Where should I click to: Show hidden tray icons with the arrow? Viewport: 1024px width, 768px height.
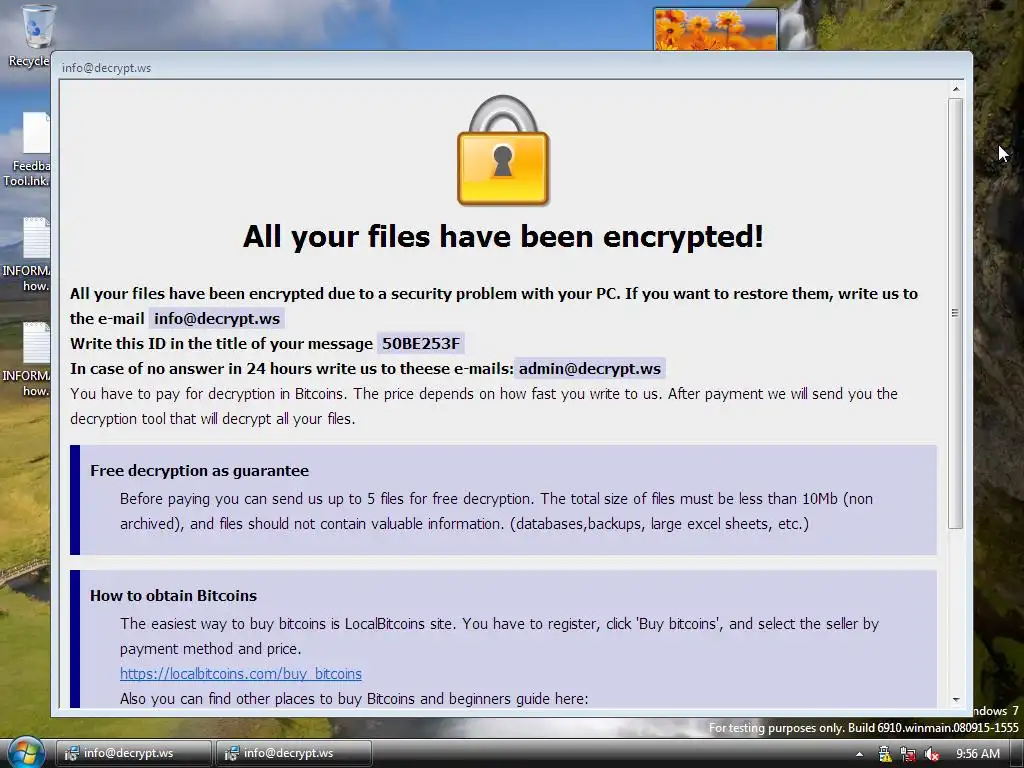coord(859,754)
